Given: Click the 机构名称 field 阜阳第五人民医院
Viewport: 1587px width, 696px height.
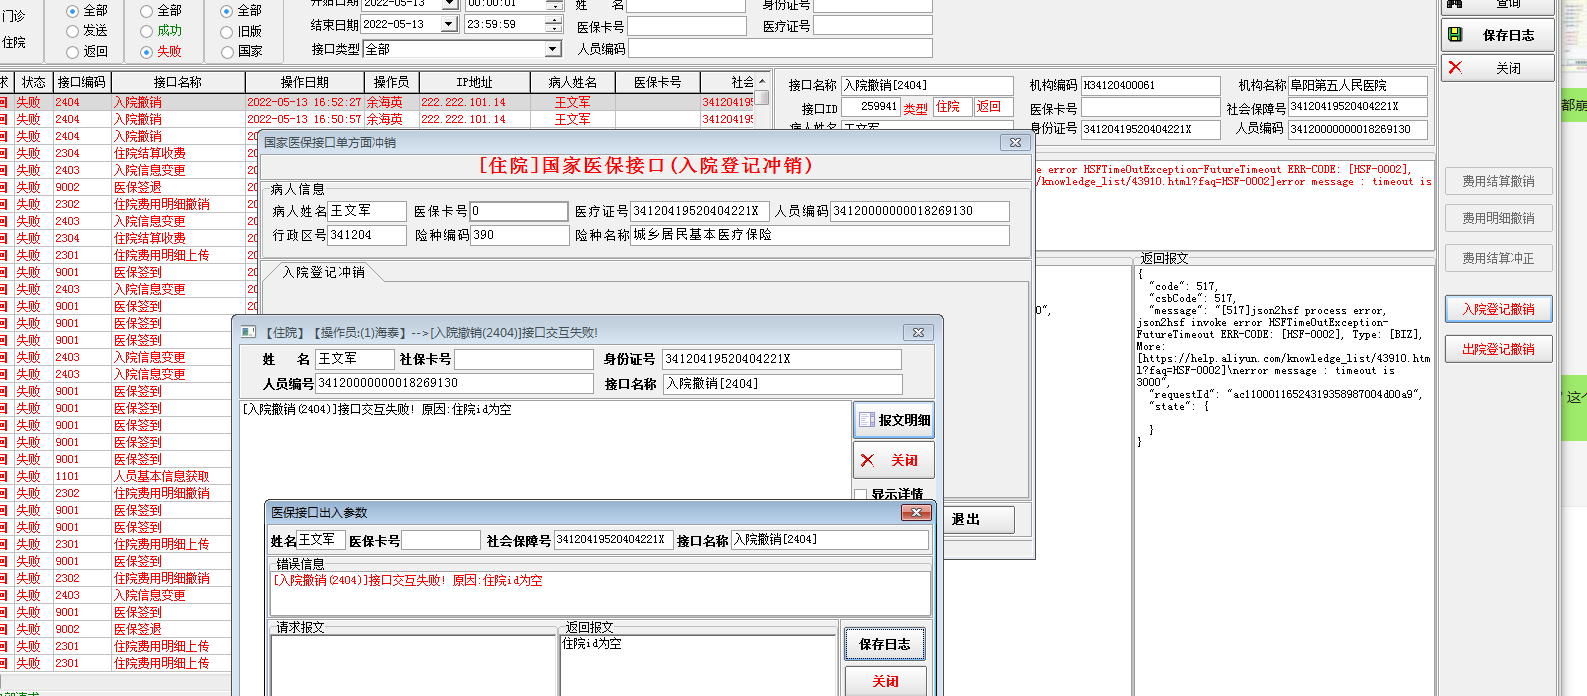Looking at the screenshot, I should [1358, 86].
